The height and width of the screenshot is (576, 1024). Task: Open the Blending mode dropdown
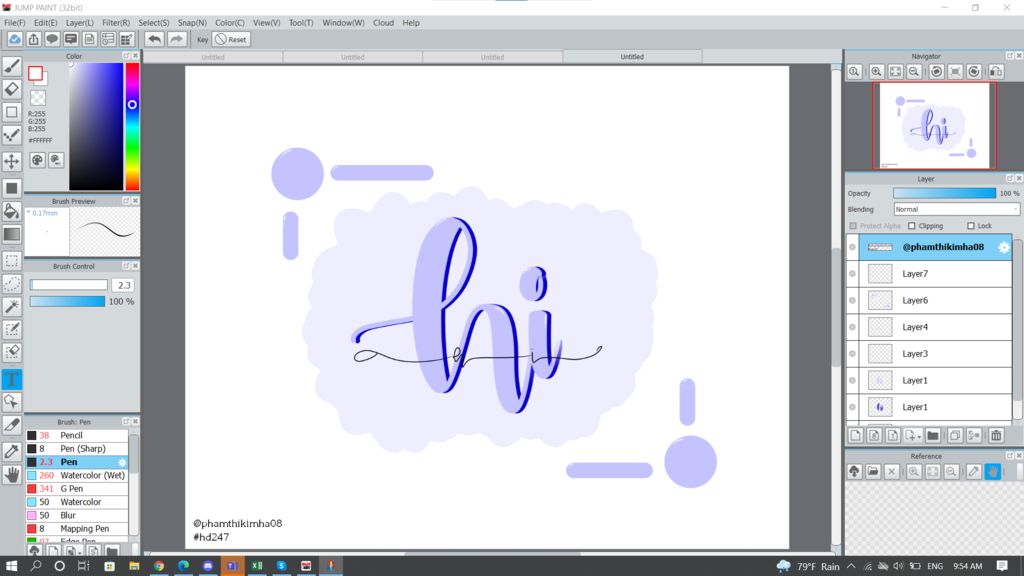956,210
